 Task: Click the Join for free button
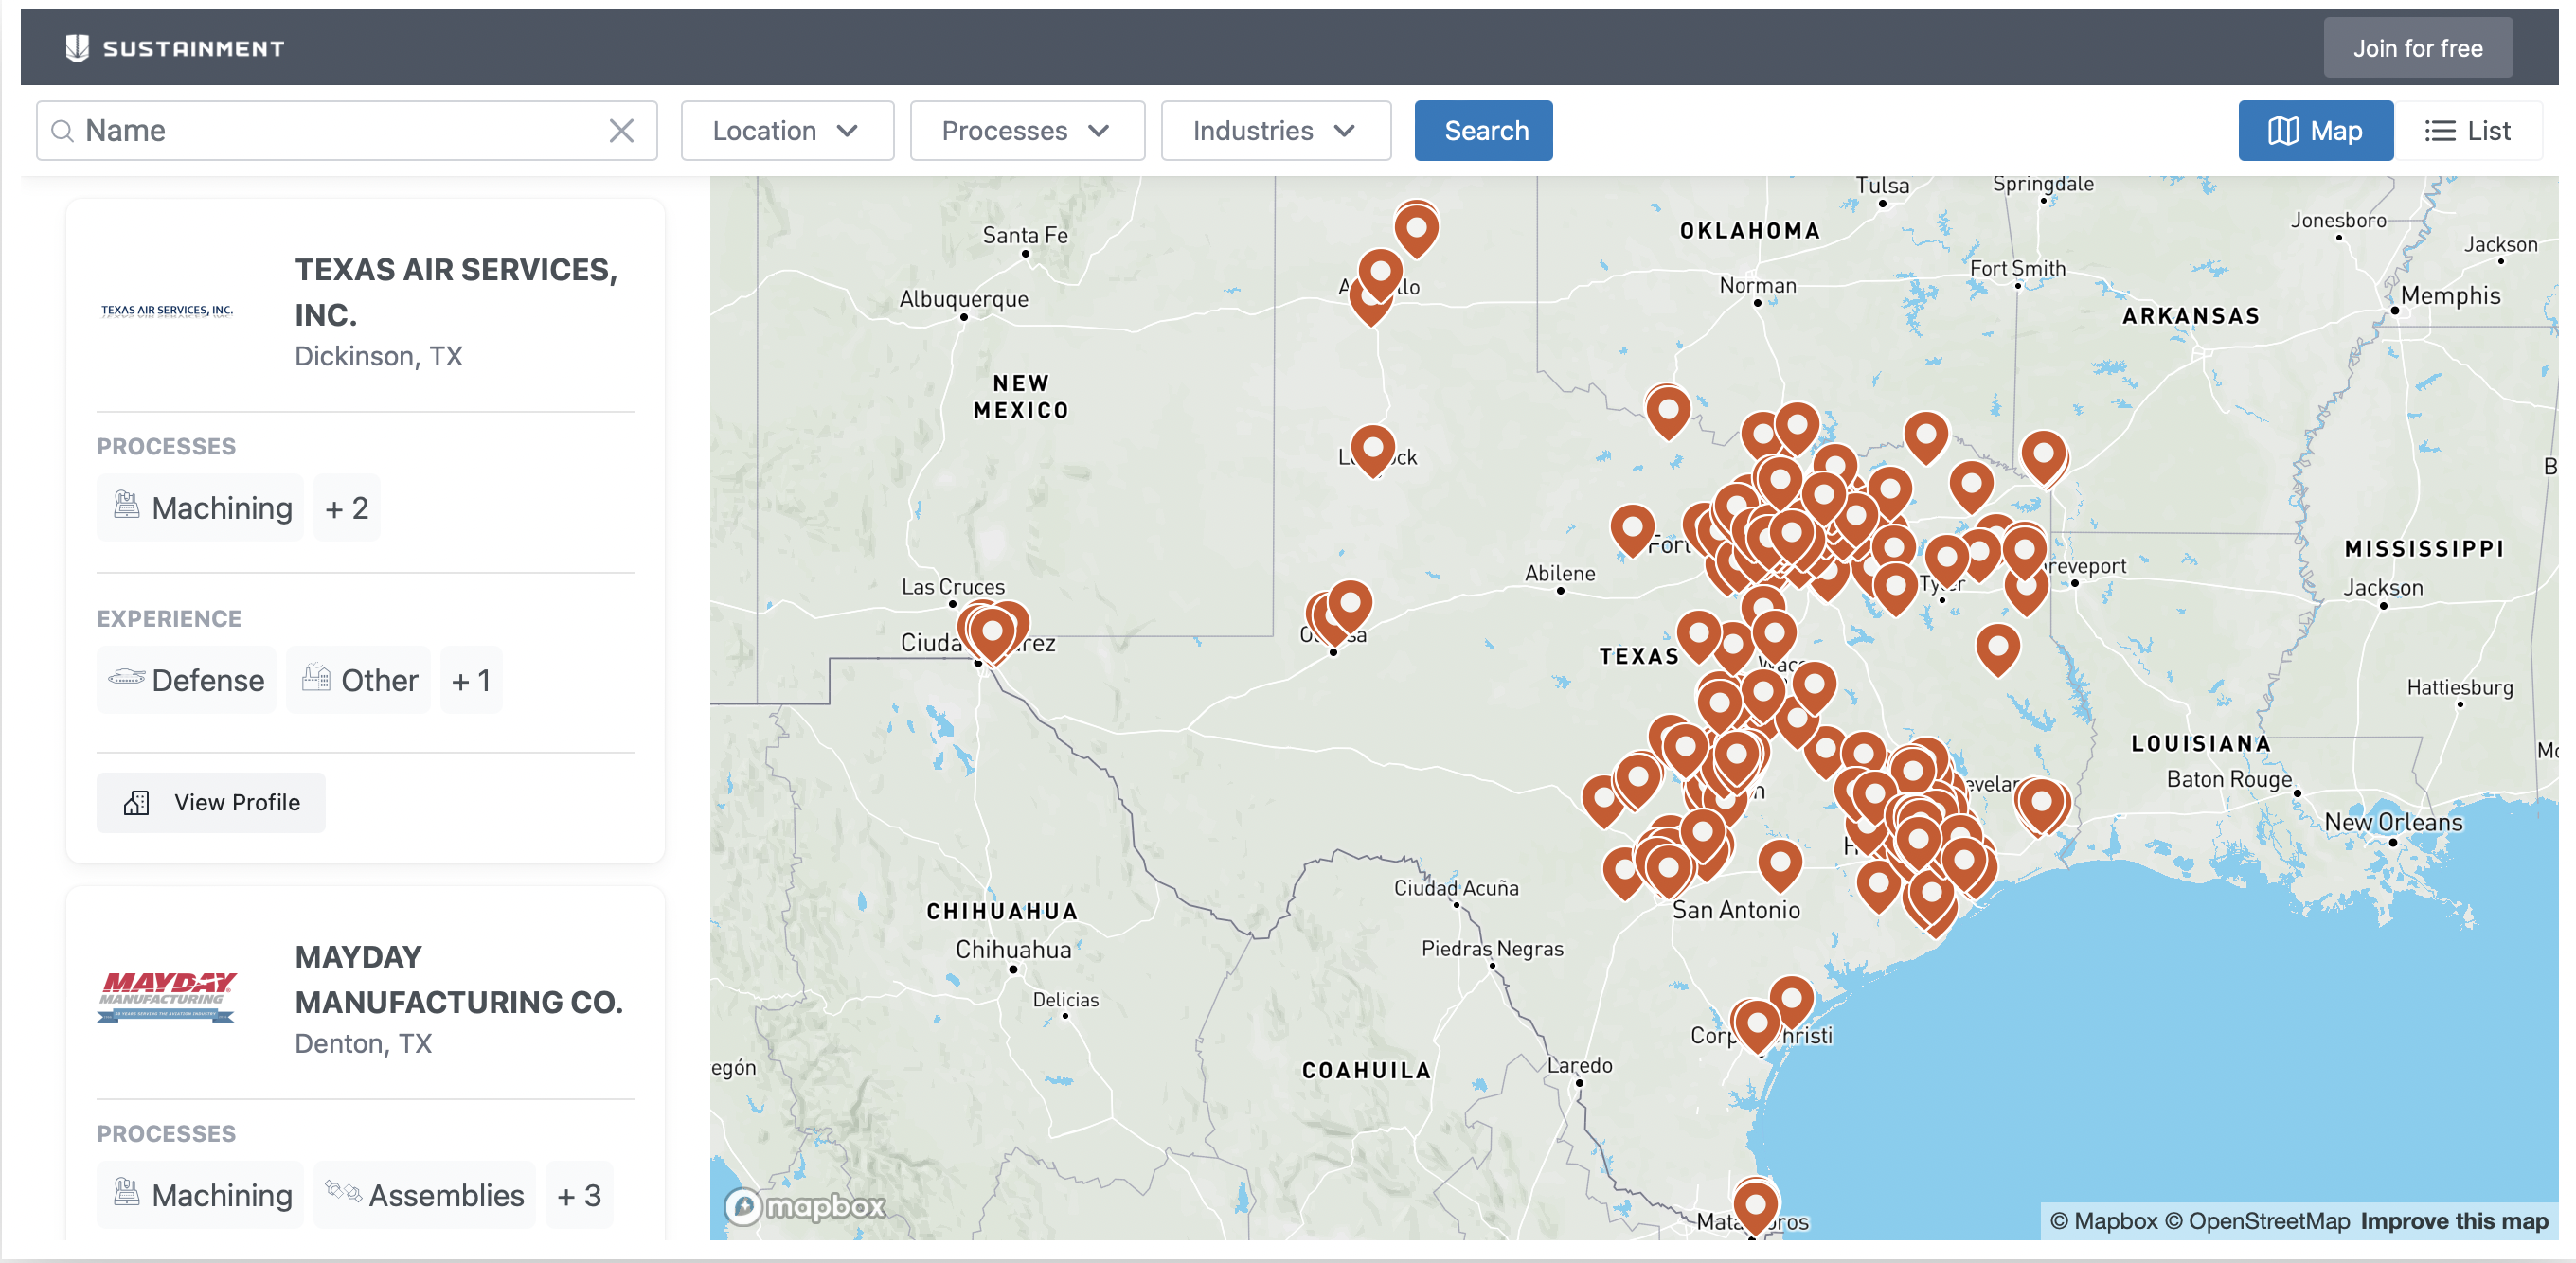click(2416, 48)
